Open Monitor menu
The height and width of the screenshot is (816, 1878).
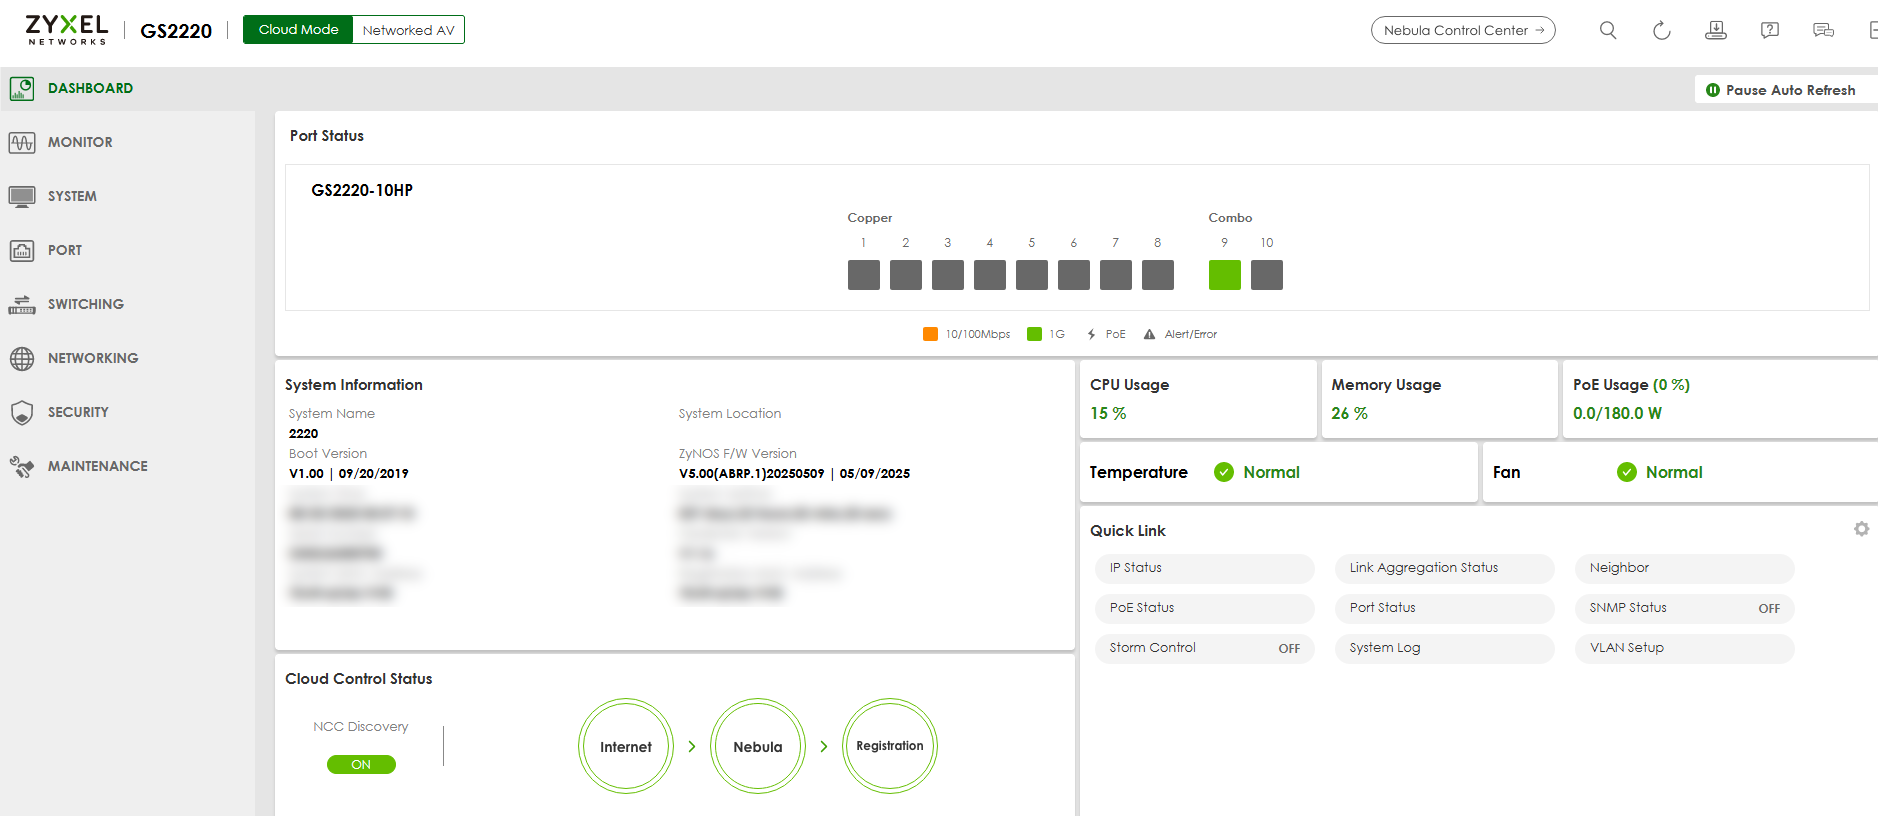[80, 143]
